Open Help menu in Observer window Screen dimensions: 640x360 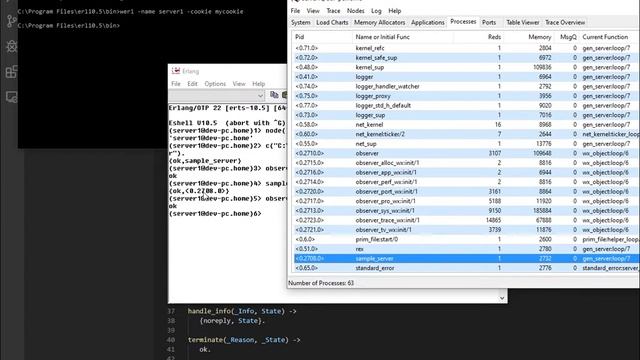pos(395,11)
